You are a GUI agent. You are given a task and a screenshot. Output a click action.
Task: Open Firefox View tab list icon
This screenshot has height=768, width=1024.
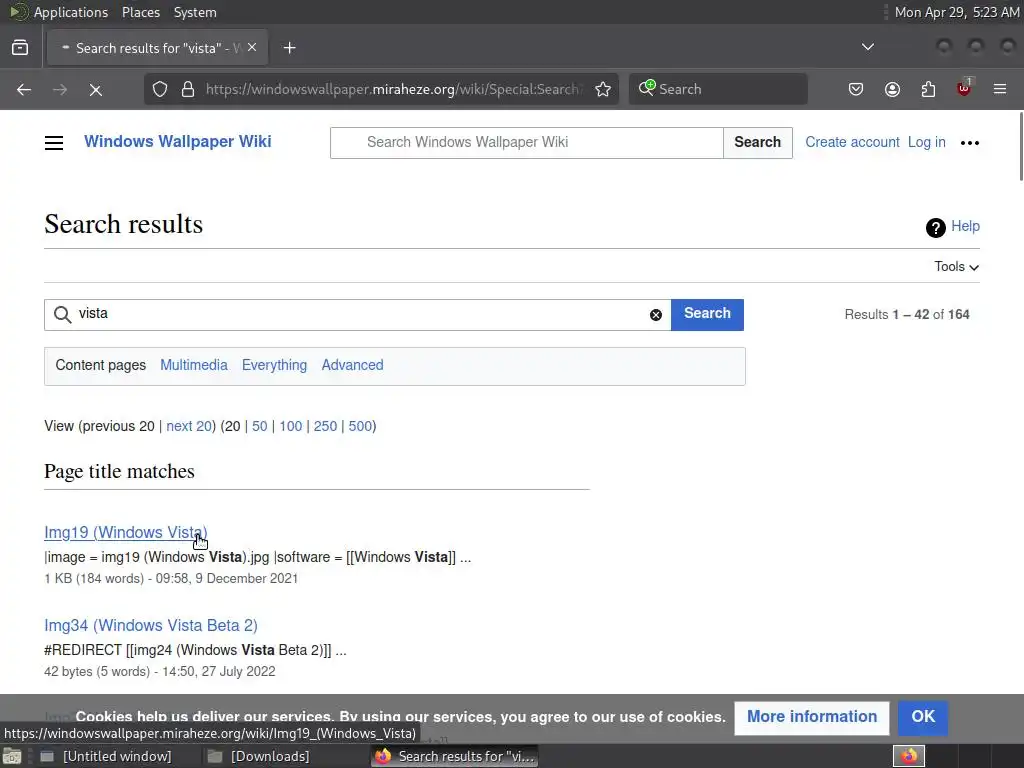coord(20,48)
